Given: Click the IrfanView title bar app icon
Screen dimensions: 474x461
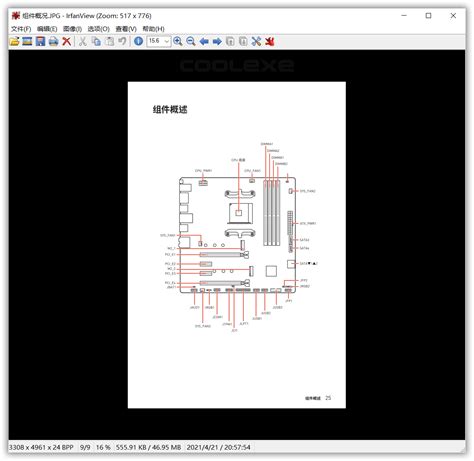Looking at the screenshot, I should pyautogui.click(x=16, y=16).
